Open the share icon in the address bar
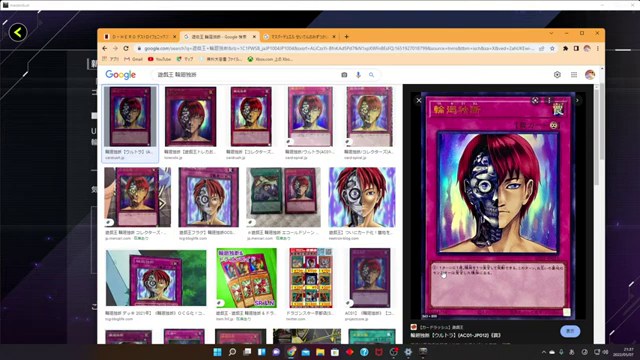This screenshot has width=640, height=360. point(542,48)
